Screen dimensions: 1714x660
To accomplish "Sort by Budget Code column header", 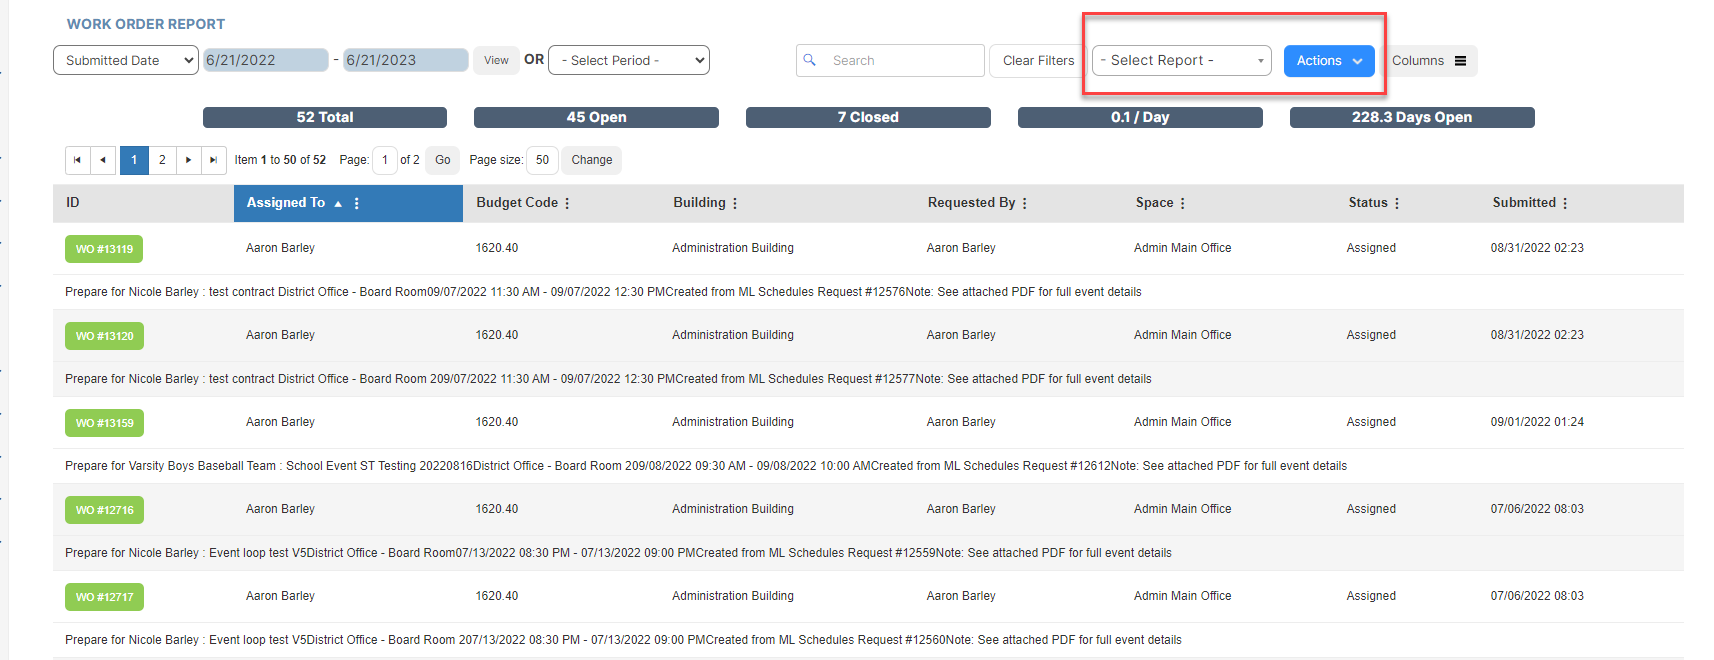I will point(517,203).
